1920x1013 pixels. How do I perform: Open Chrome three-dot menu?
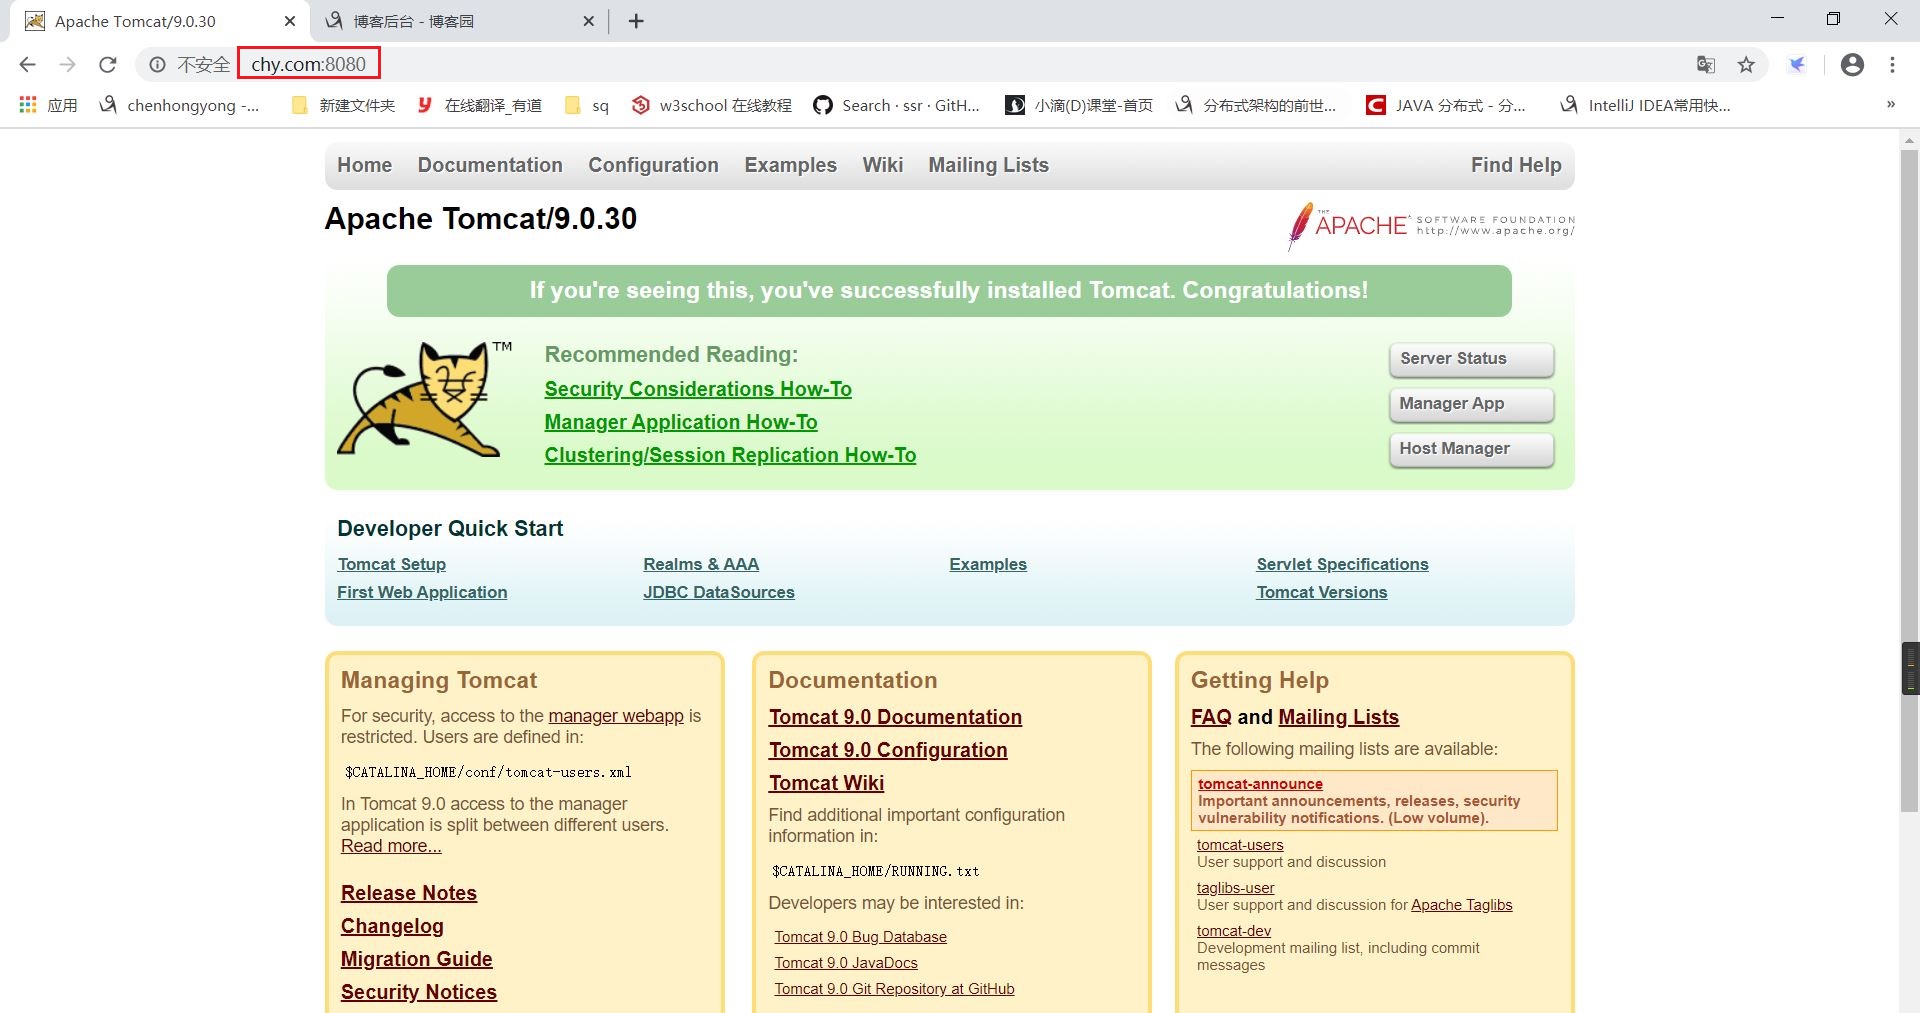pyautogui.click(x=1892, y=65)
